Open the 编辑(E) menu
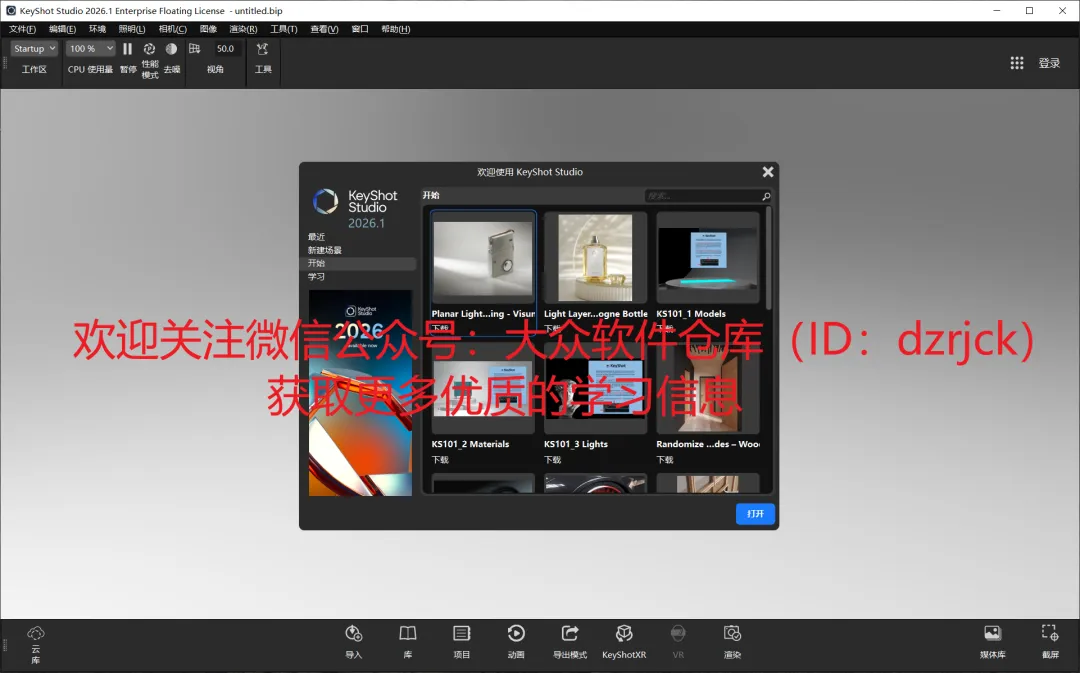 pyautogui.click(x=62, y=29)
